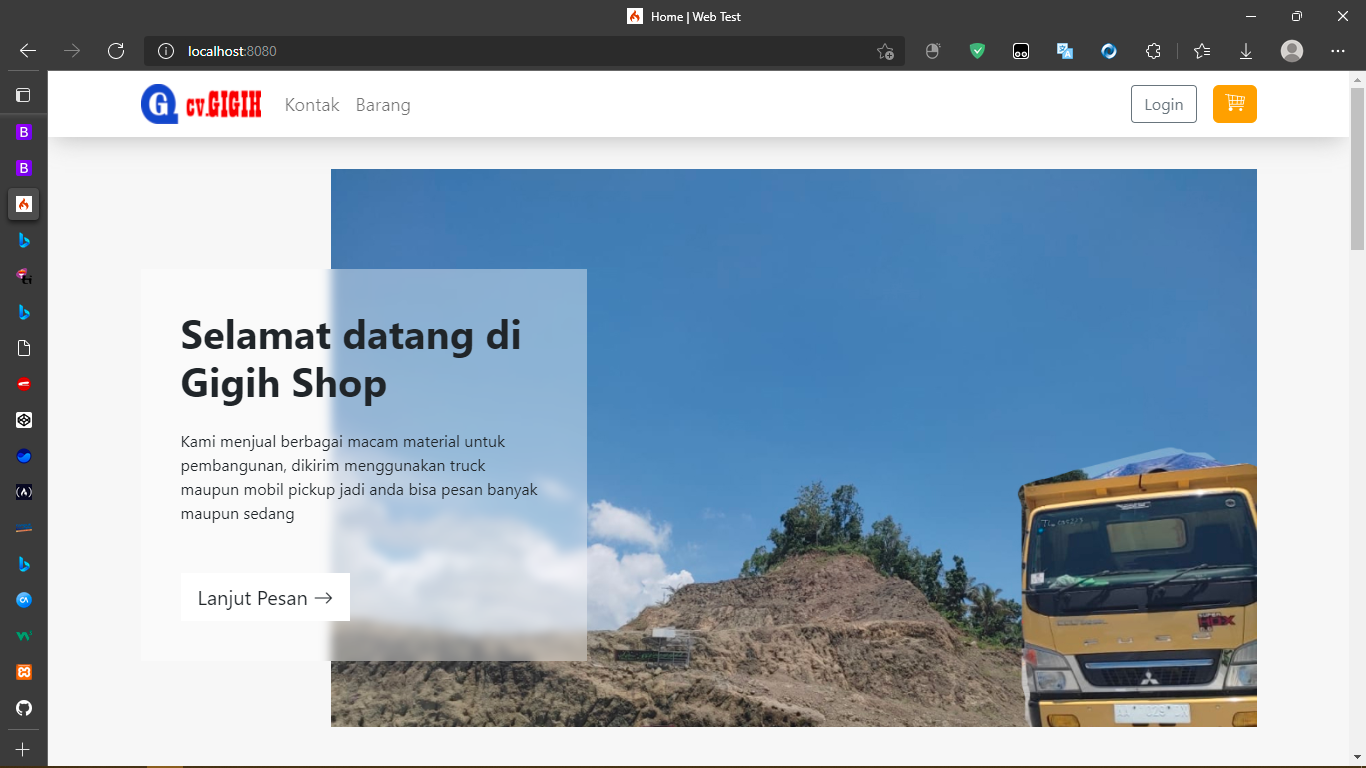1366x768 pixels.
Task: Open browser downloads
Action: click(x=1245, y=50)
